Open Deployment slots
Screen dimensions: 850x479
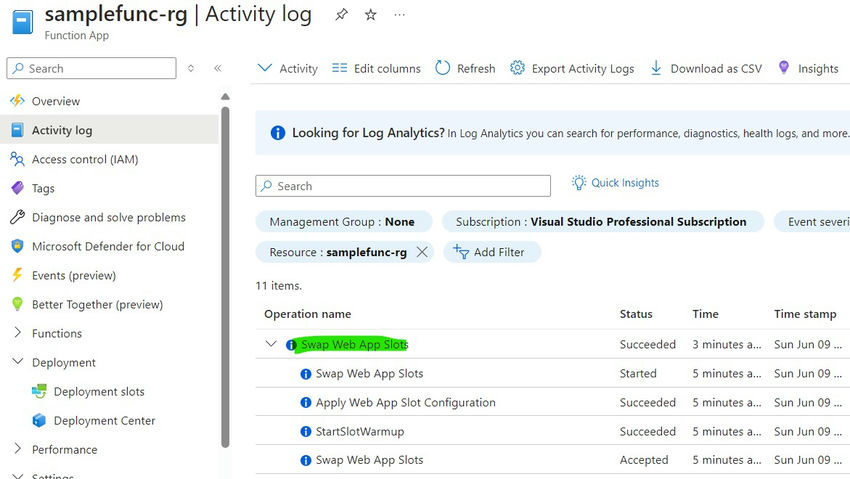[99, 391]
